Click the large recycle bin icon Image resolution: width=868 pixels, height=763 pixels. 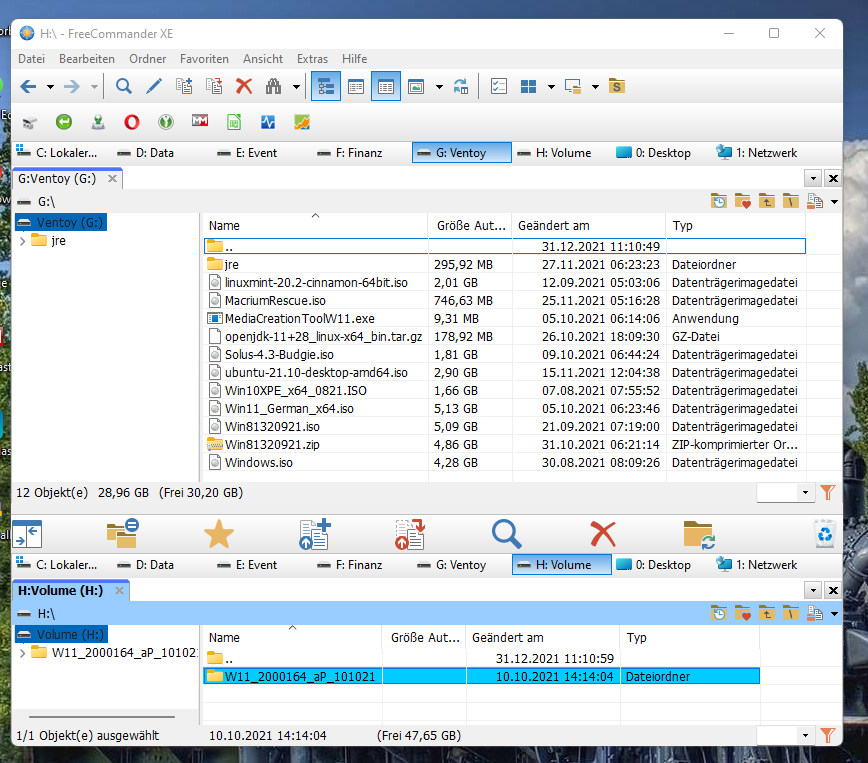825,534
